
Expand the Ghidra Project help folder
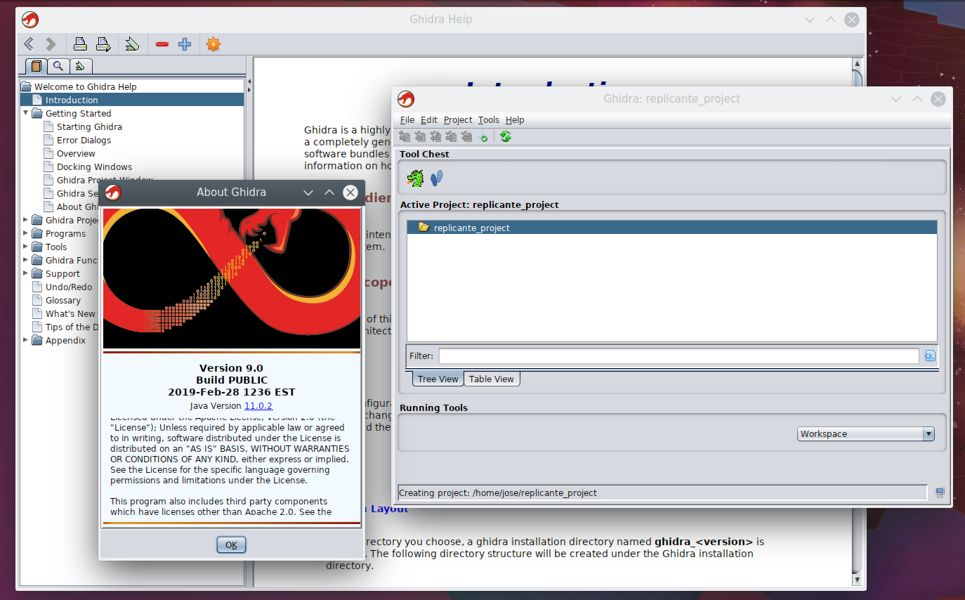26,220
